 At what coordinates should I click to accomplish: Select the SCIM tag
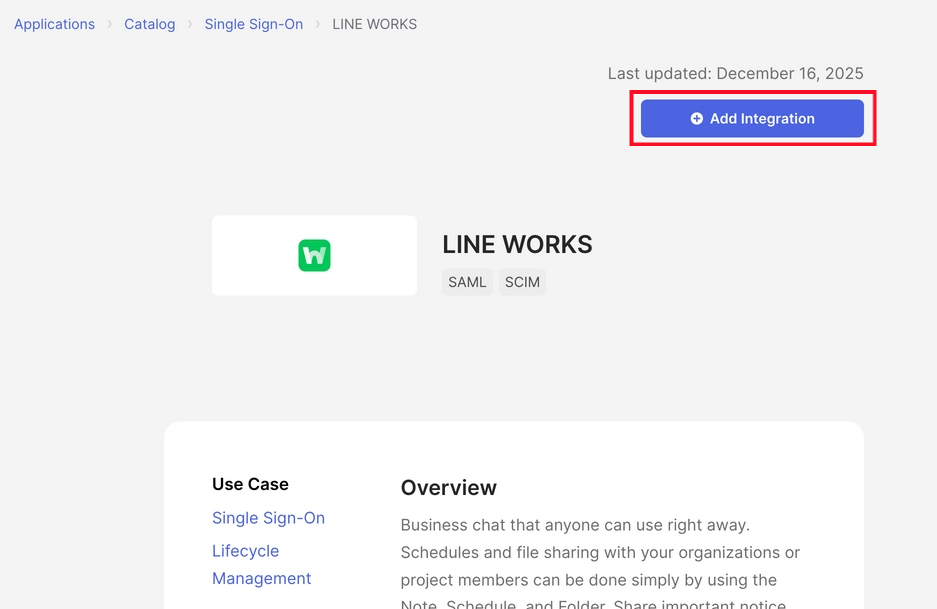[522, 282]
